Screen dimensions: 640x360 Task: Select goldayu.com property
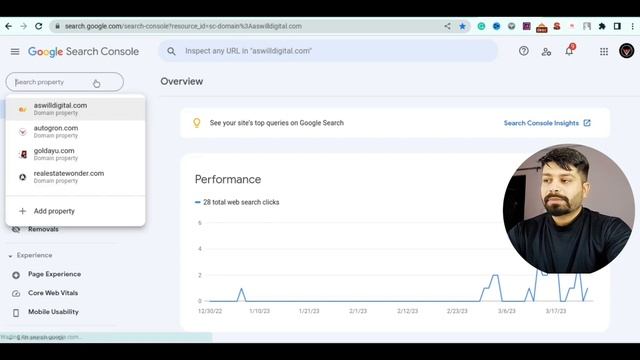[x=76, y=154]
